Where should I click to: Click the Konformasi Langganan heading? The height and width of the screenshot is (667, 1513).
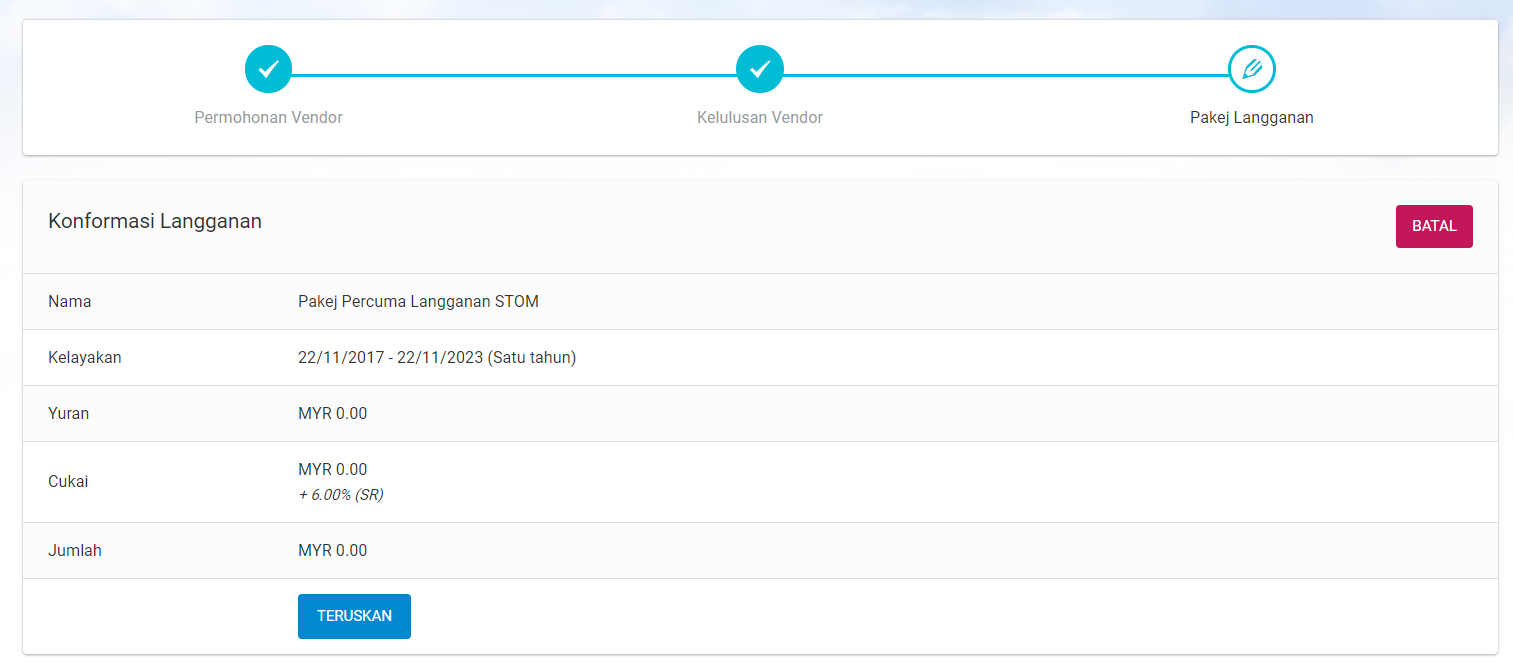point(155,222)
